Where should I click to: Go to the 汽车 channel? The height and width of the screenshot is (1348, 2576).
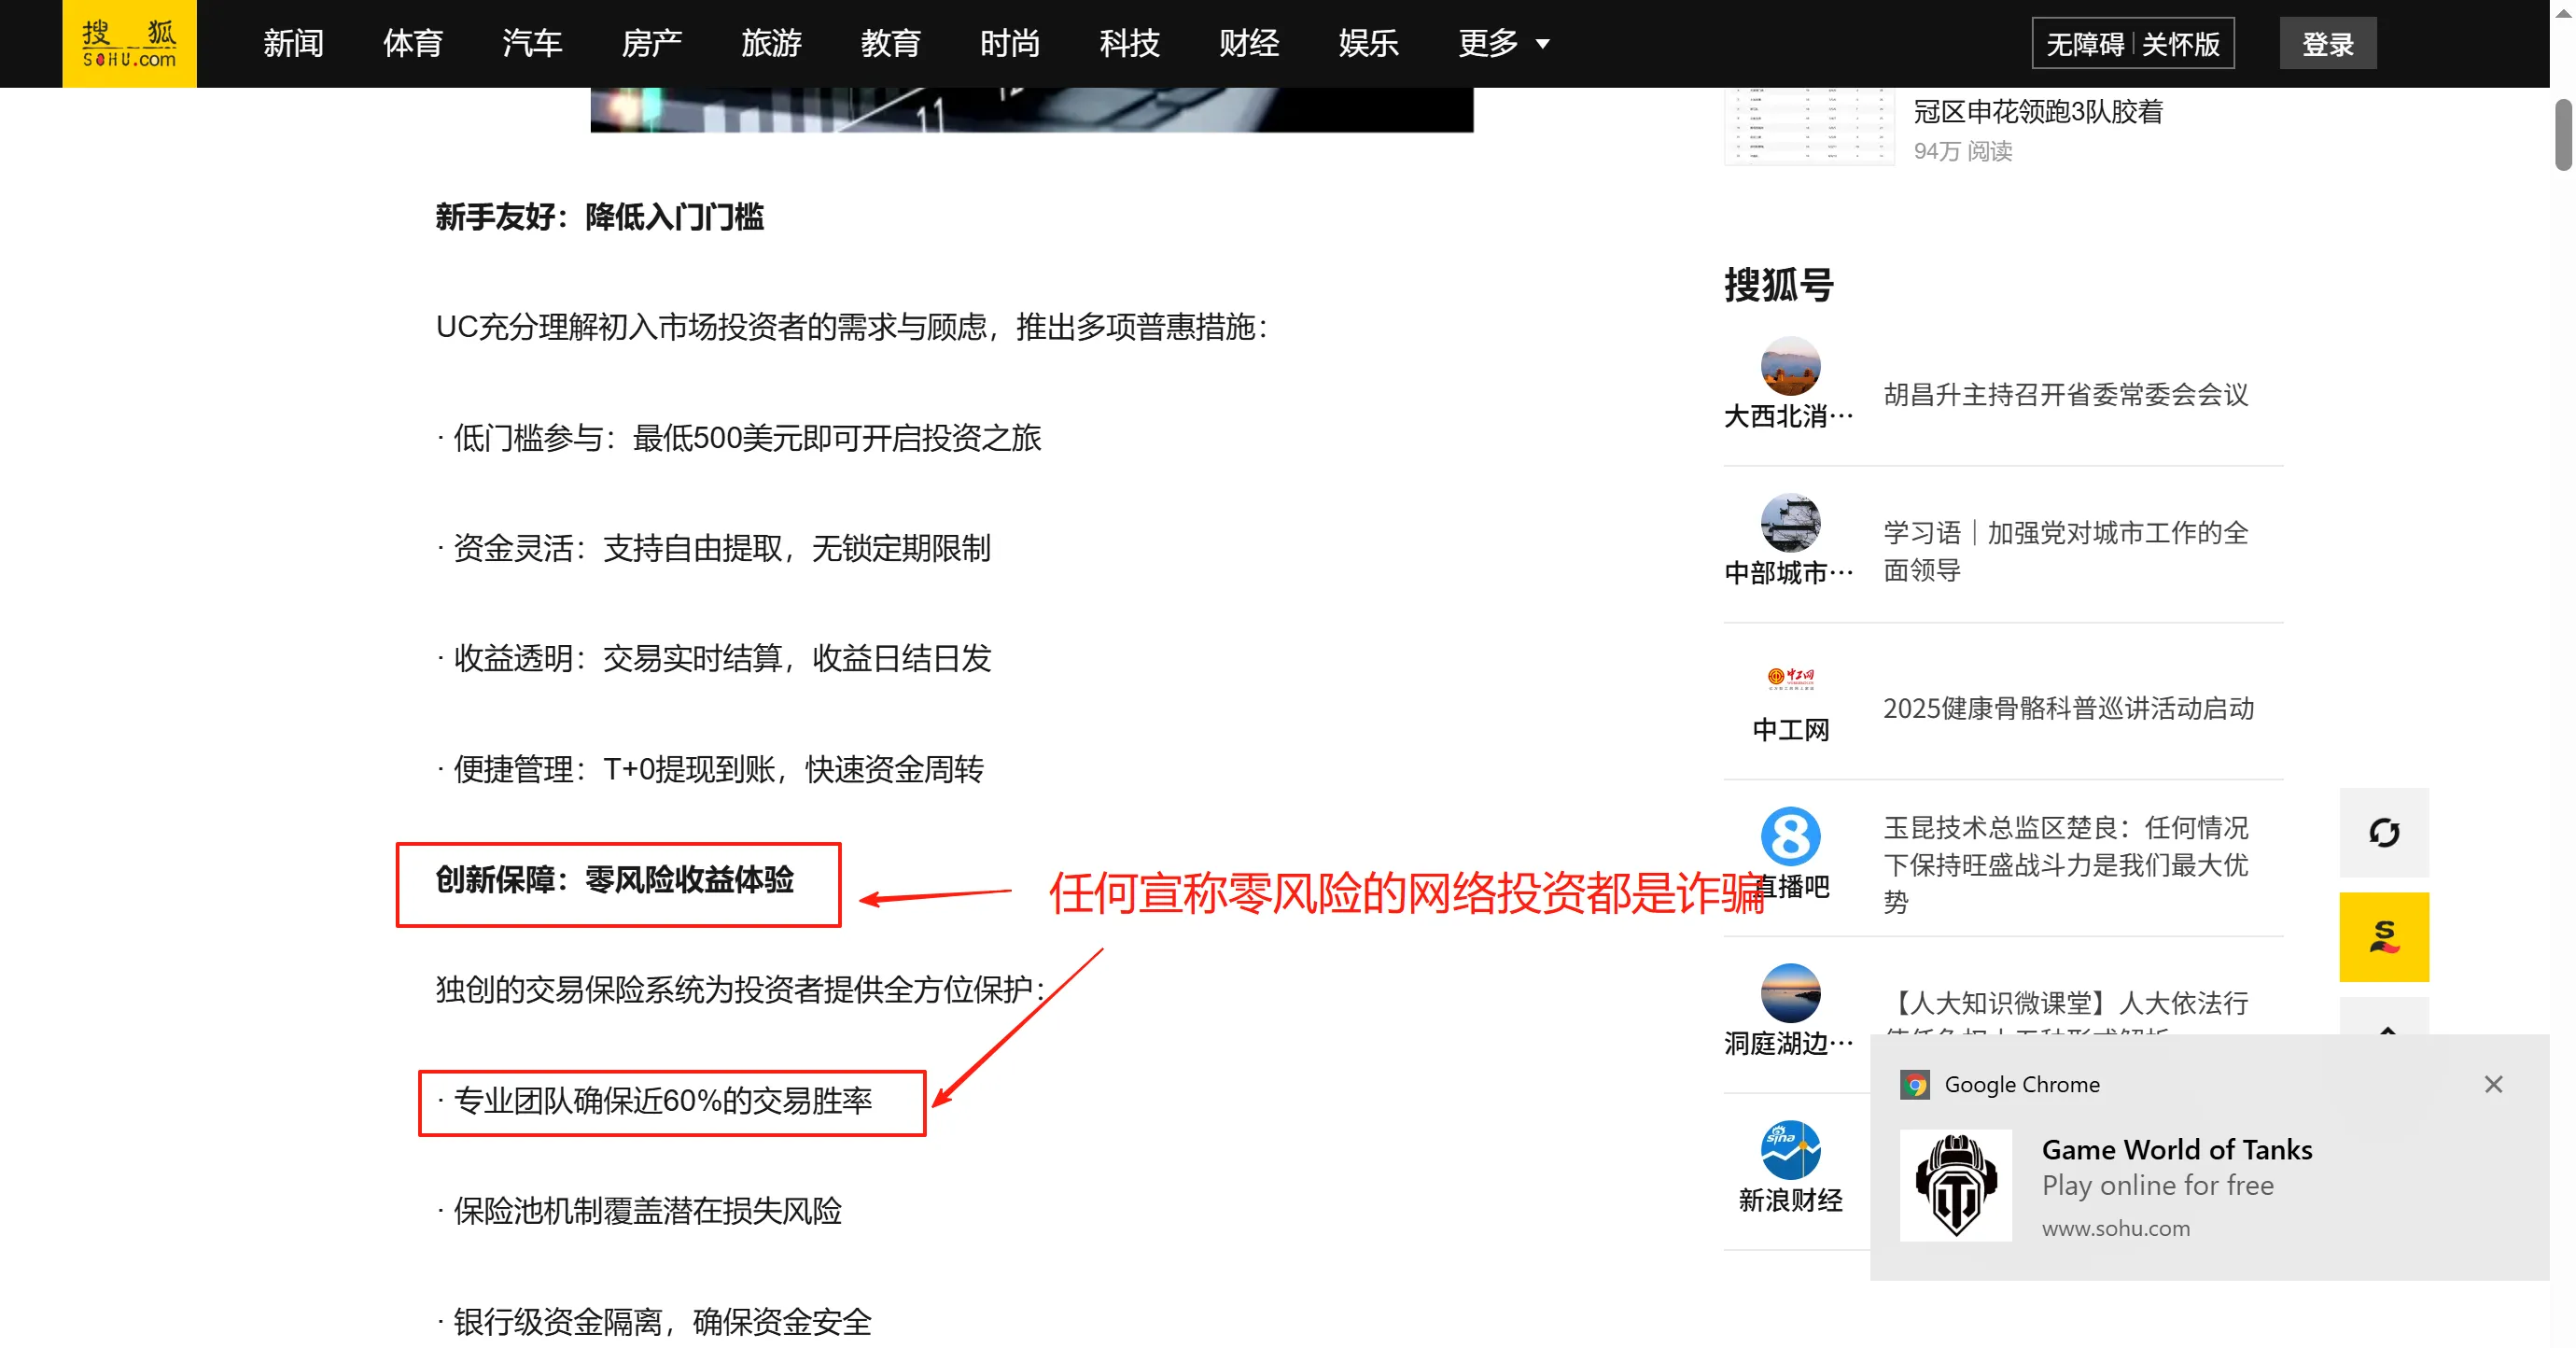532,44
